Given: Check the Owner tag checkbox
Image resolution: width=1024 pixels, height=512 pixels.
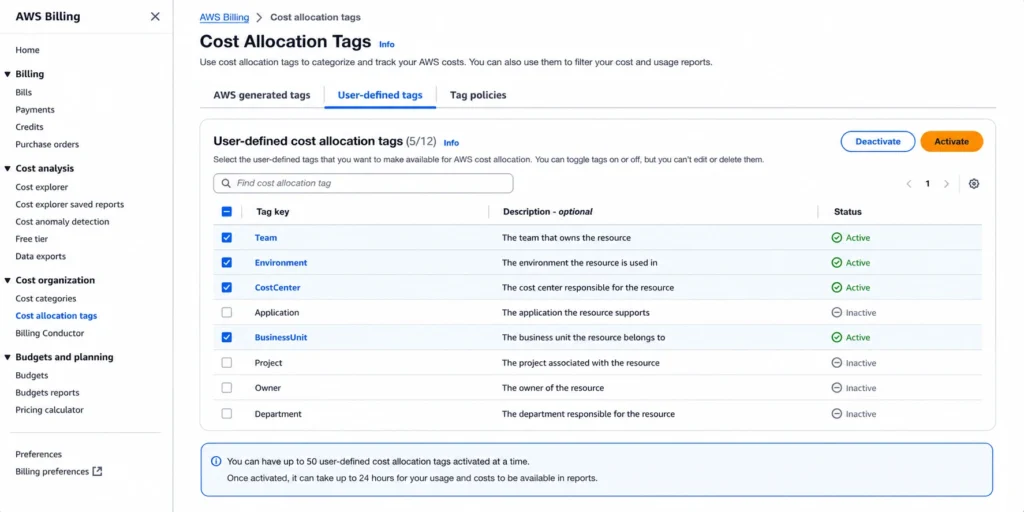Looking at the screenshot, I should tap(227, 388).
